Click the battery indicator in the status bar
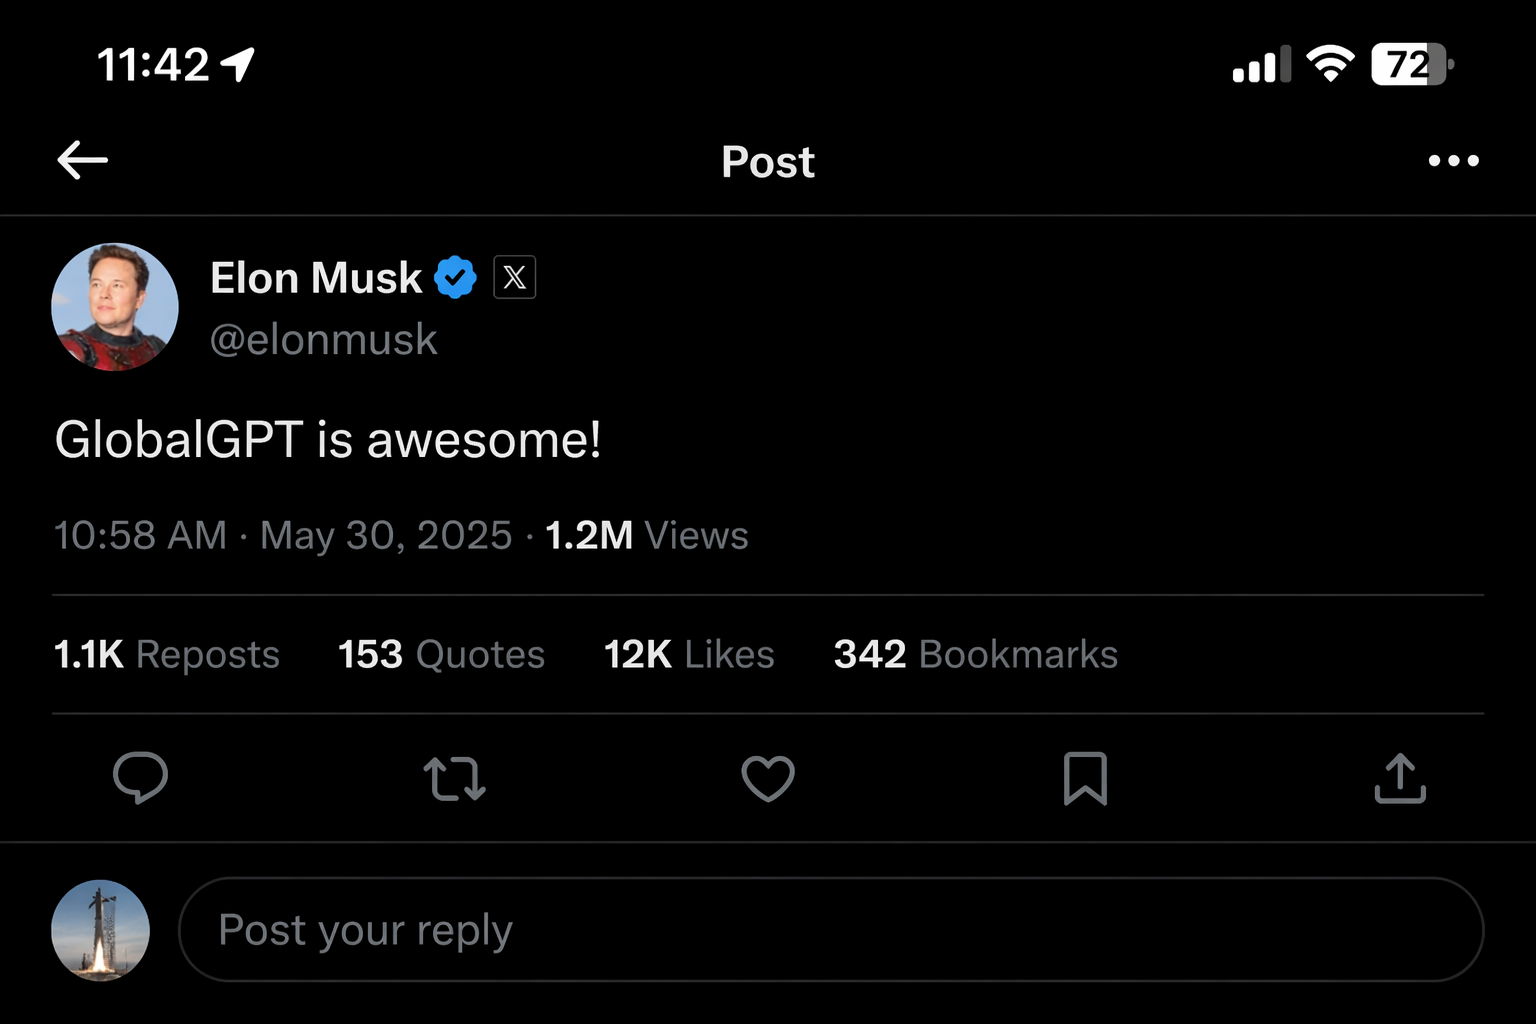This screenshot has width=1536, height=1024. click(1410, 64)
